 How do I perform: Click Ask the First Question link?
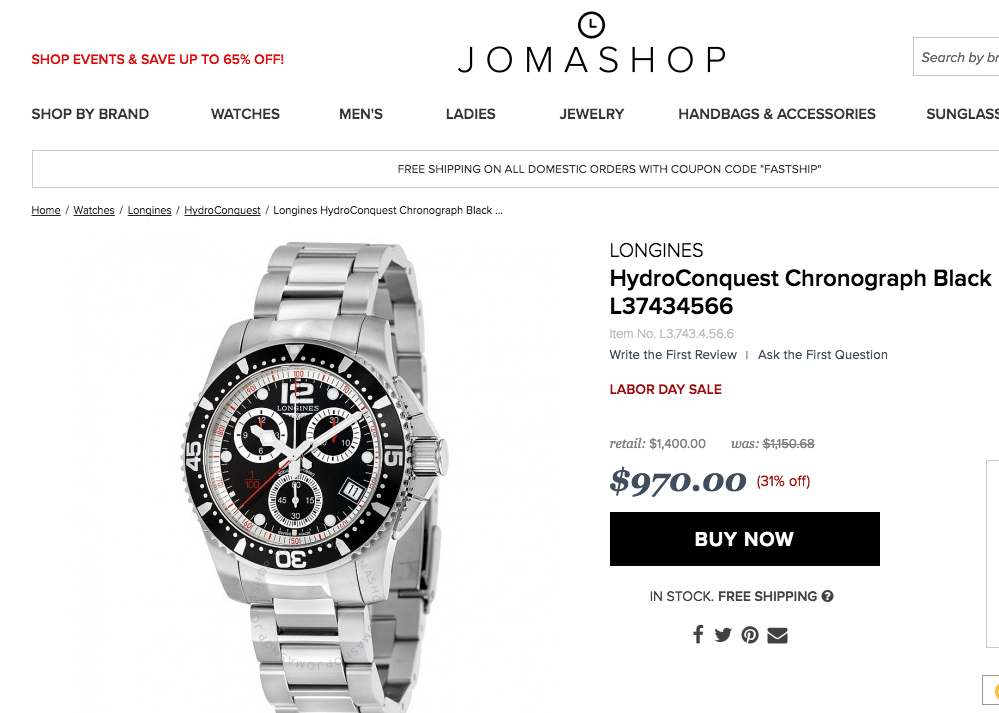tap(823, 355)
